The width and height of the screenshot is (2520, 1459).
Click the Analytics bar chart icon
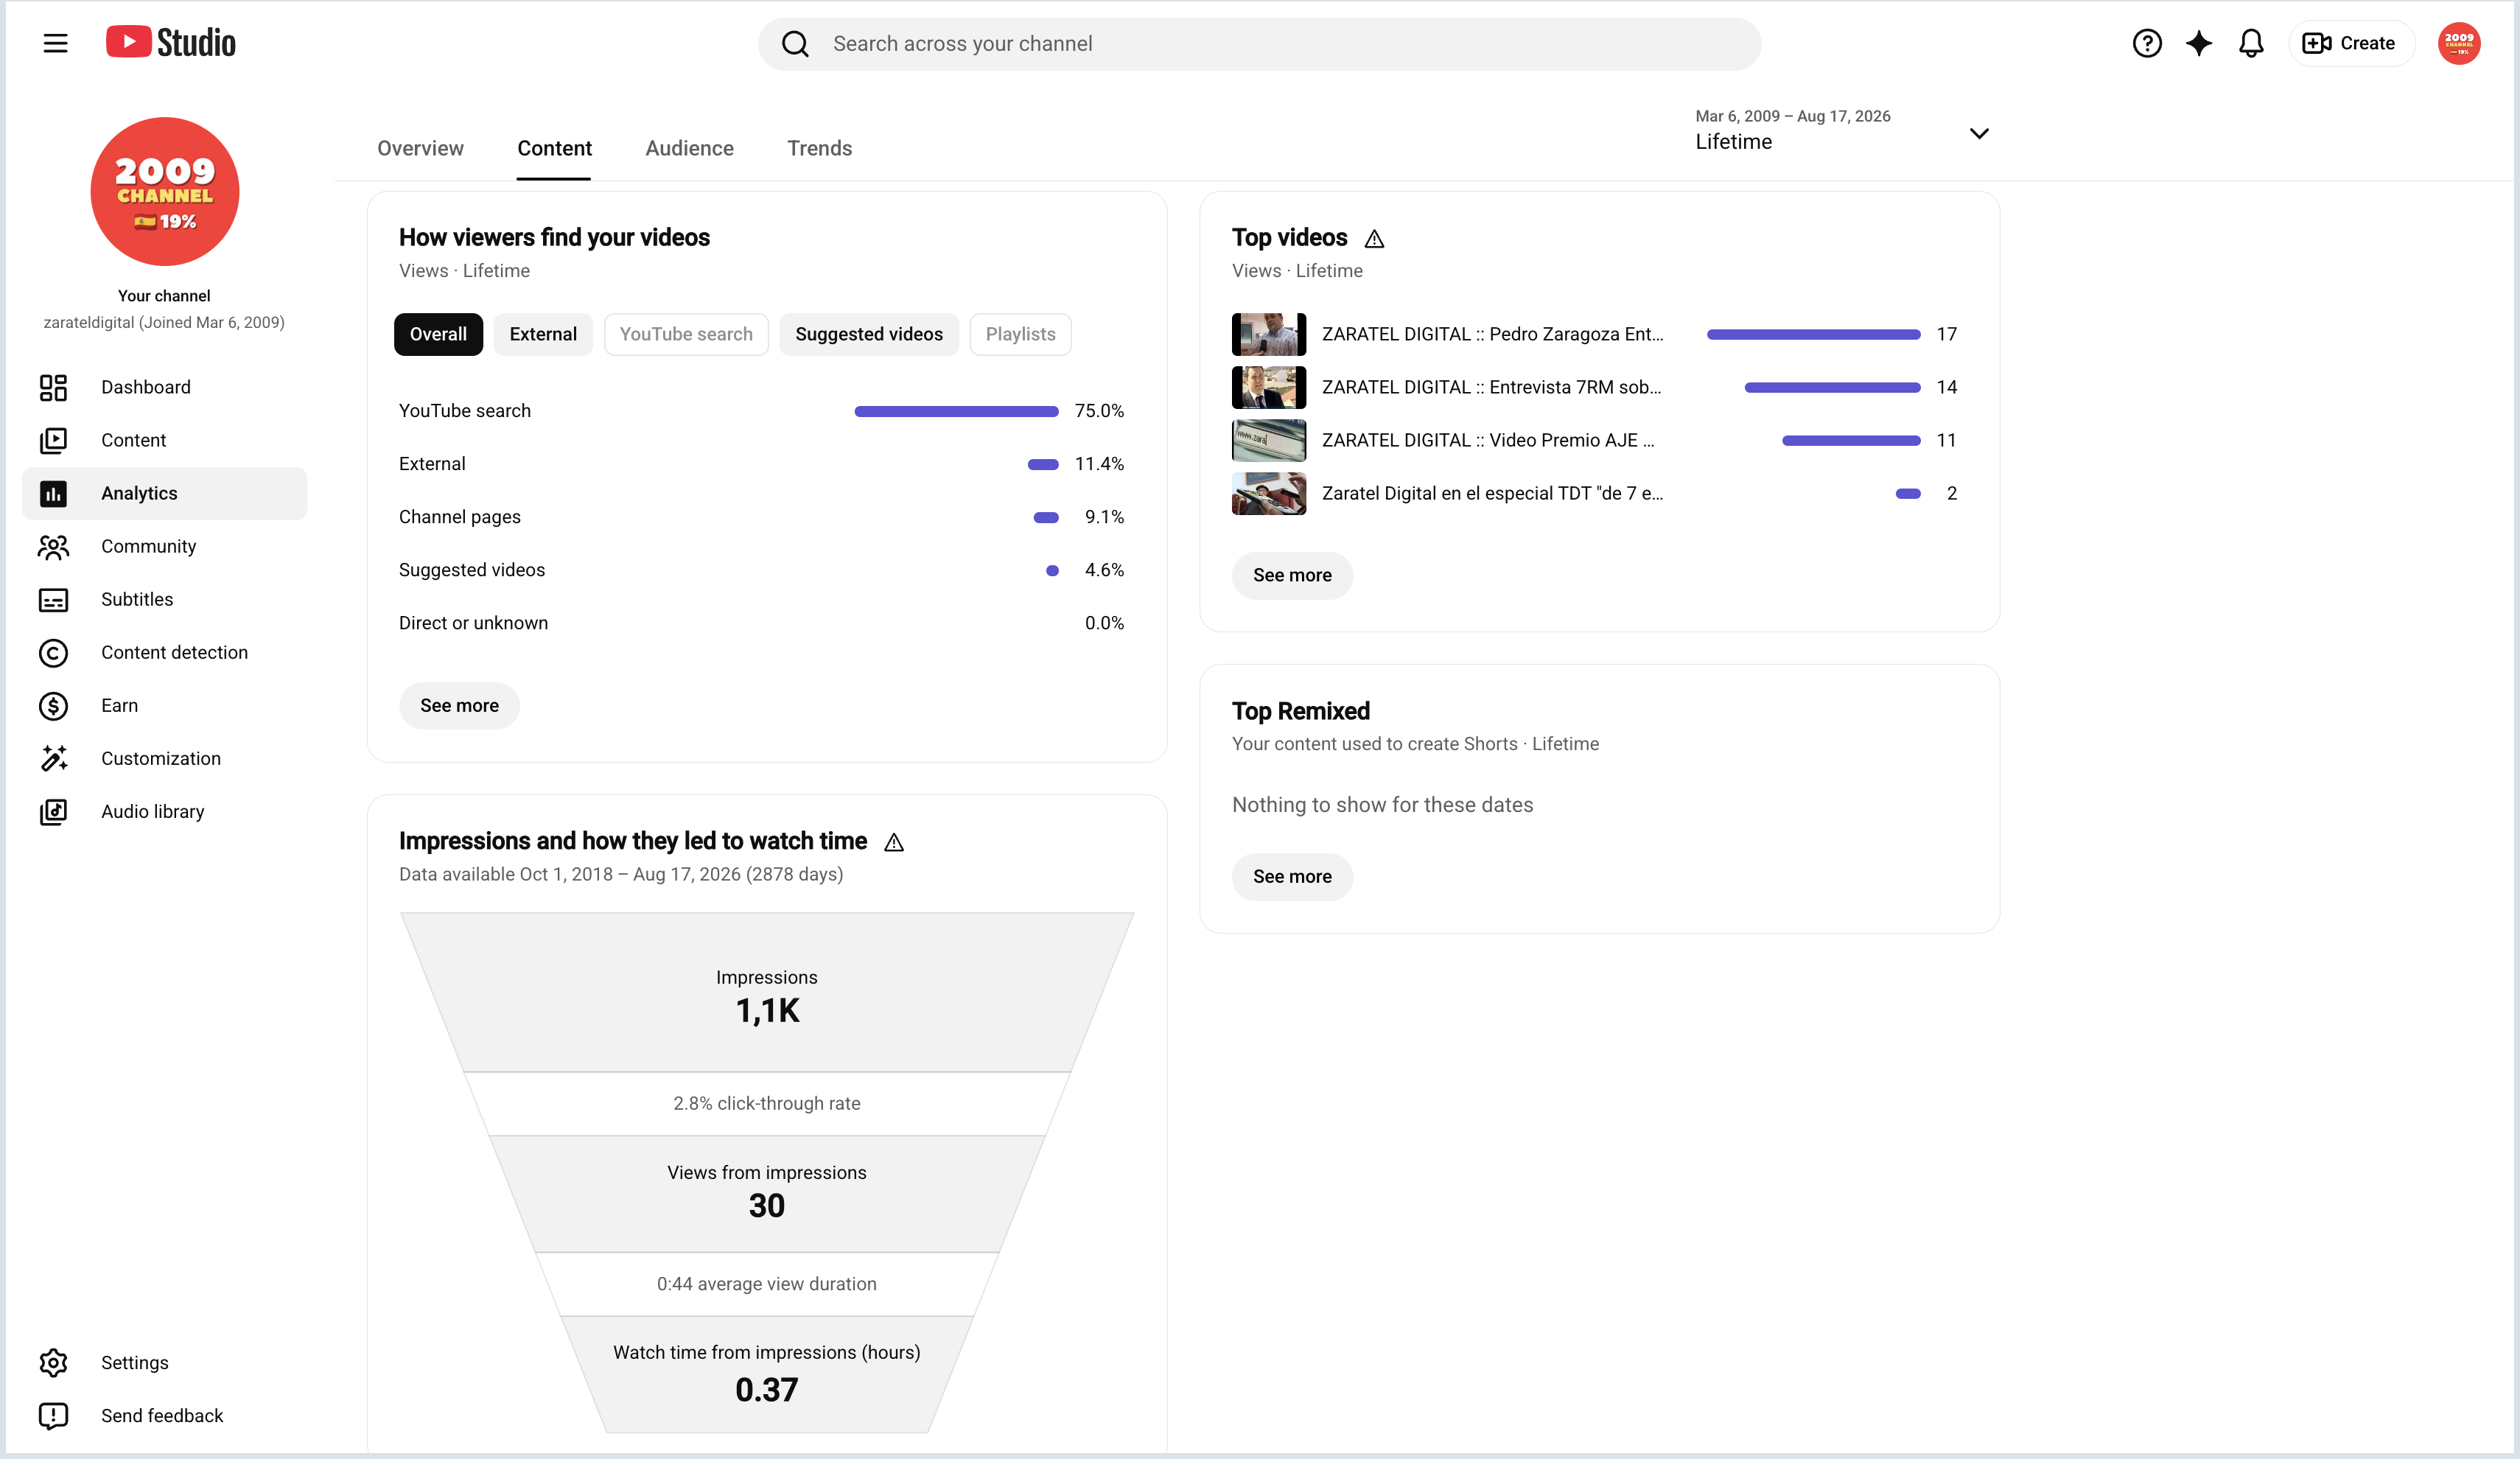point(53,493)
